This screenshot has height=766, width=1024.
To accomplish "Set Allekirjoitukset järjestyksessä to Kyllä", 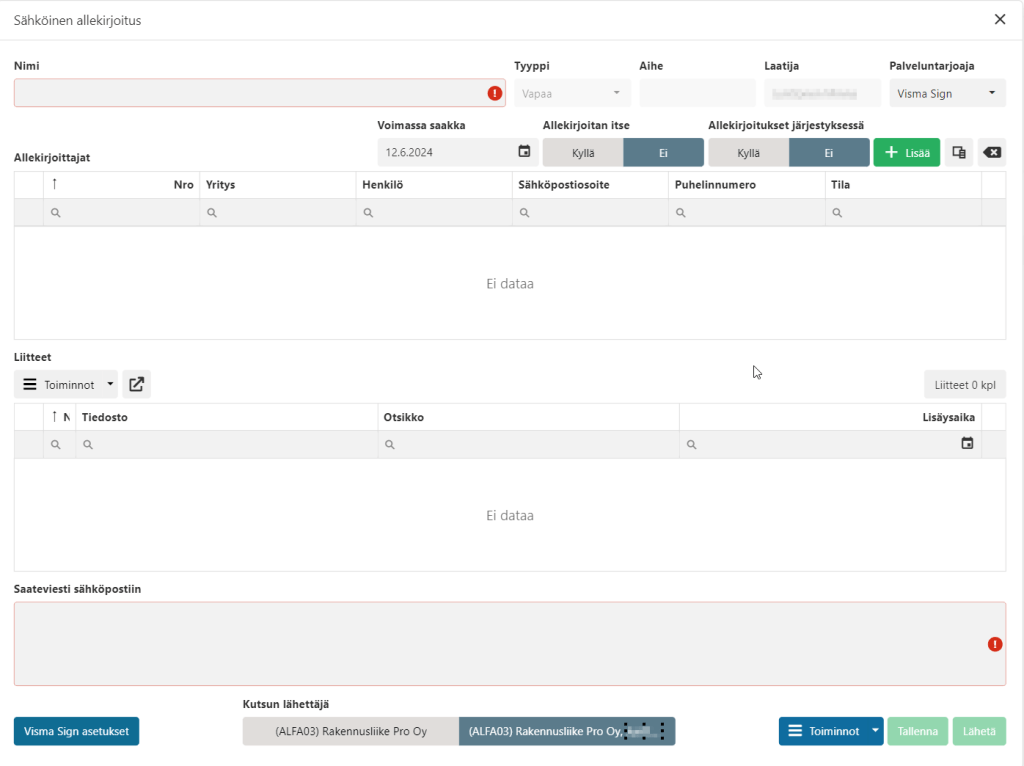I will pos(748,153).
